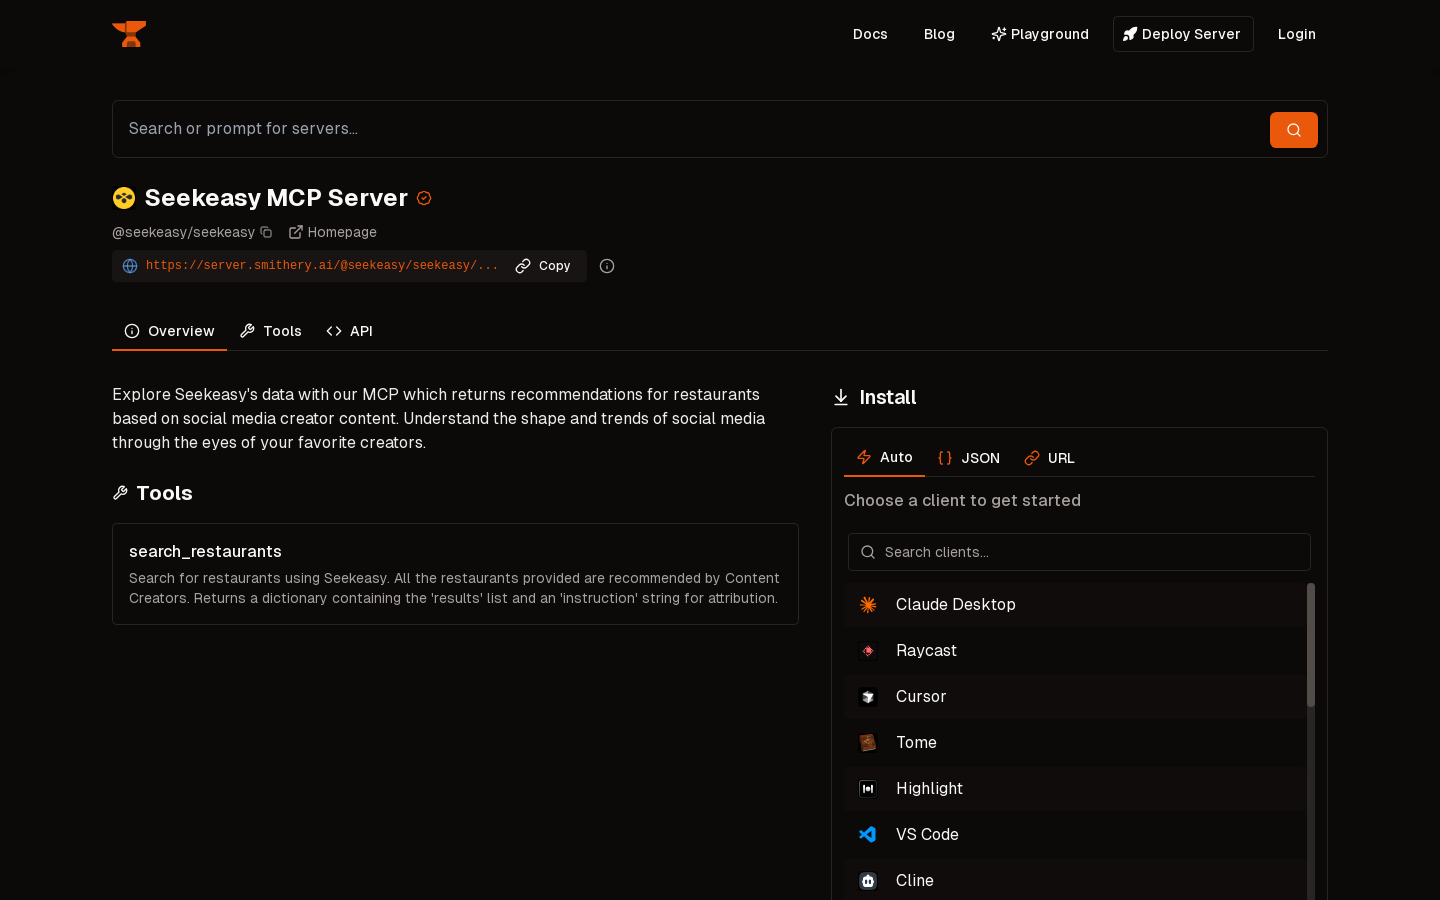Choose VS Code as client
The height and width of the screenshot is (900, 1440).
tap(1075, 835)
